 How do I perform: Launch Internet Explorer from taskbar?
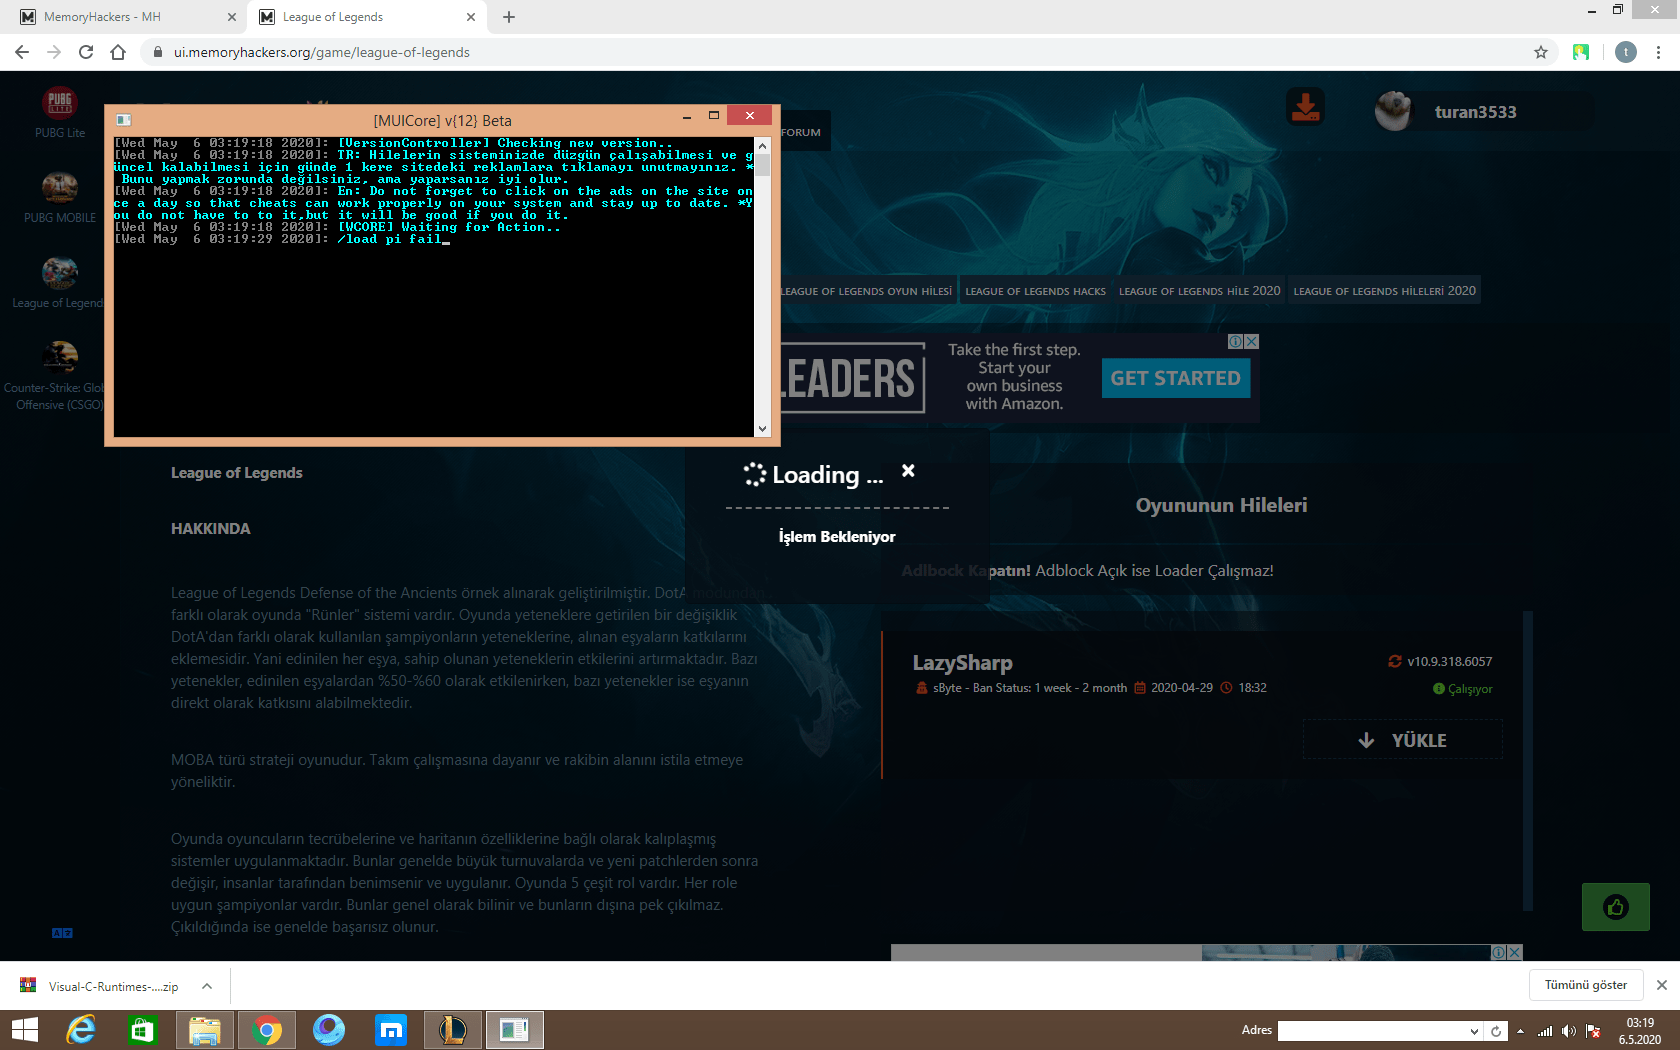point(81,1030)
